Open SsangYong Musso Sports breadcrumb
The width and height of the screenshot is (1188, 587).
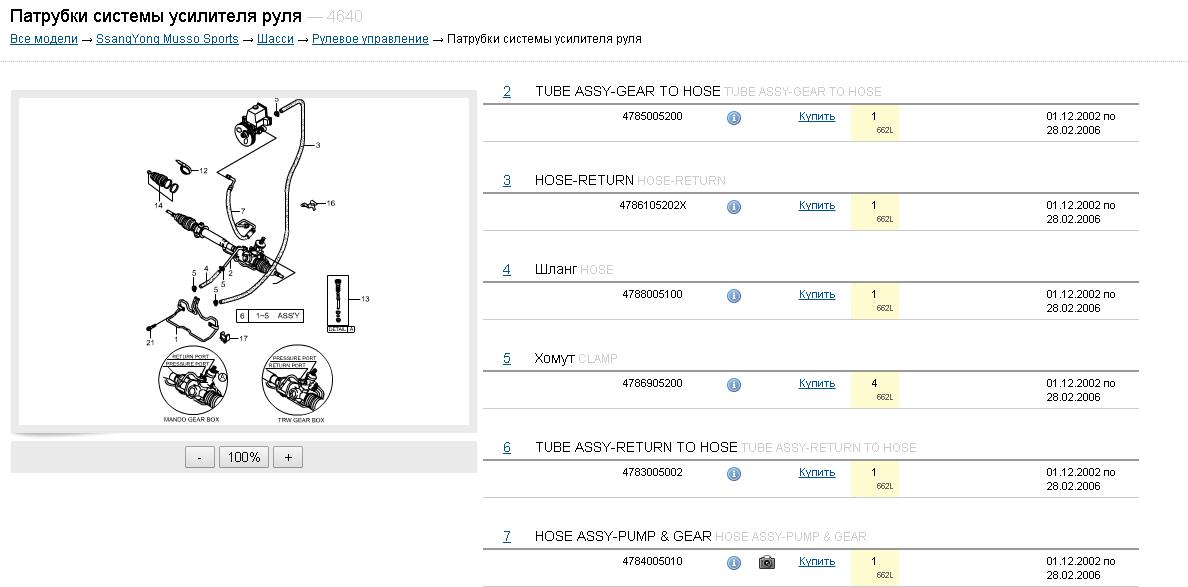coord(167,39)
